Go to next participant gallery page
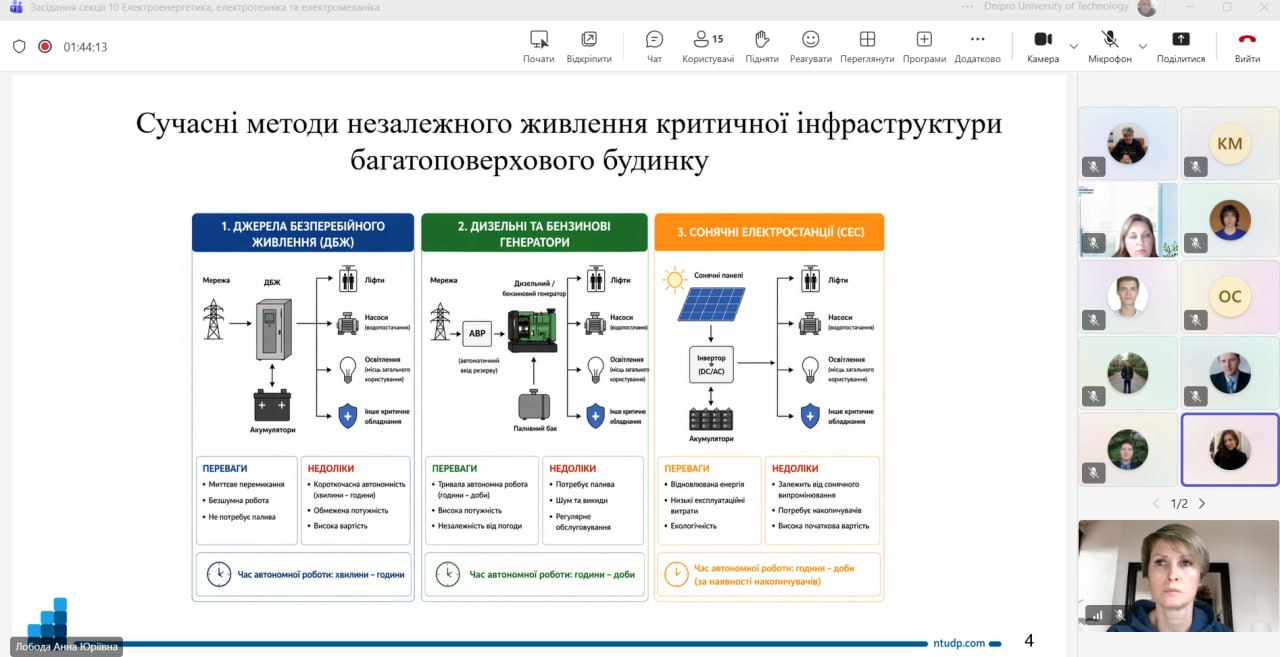1280x657 pixels. 1202,504
